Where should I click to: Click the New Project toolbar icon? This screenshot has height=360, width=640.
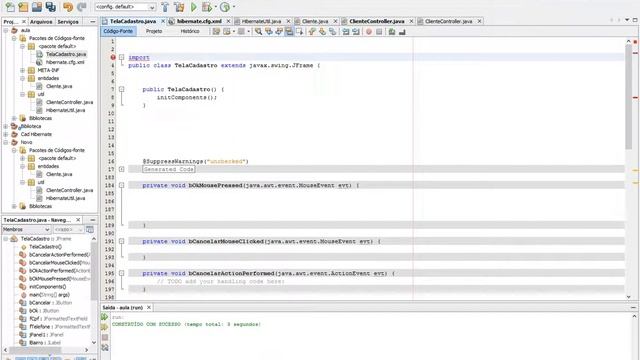pyautogui.click(x=23, y=7)
